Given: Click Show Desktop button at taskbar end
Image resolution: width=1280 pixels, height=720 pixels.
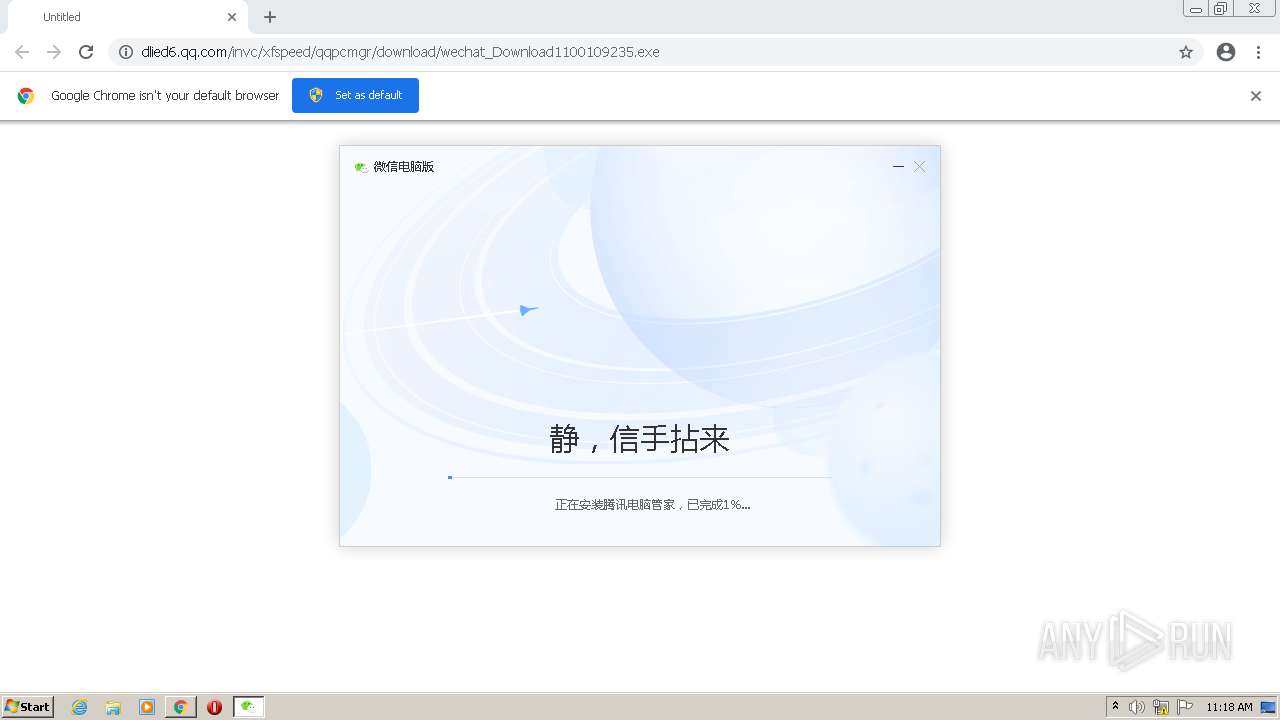Looking at the screenshot, I should tap(1269, 707).
